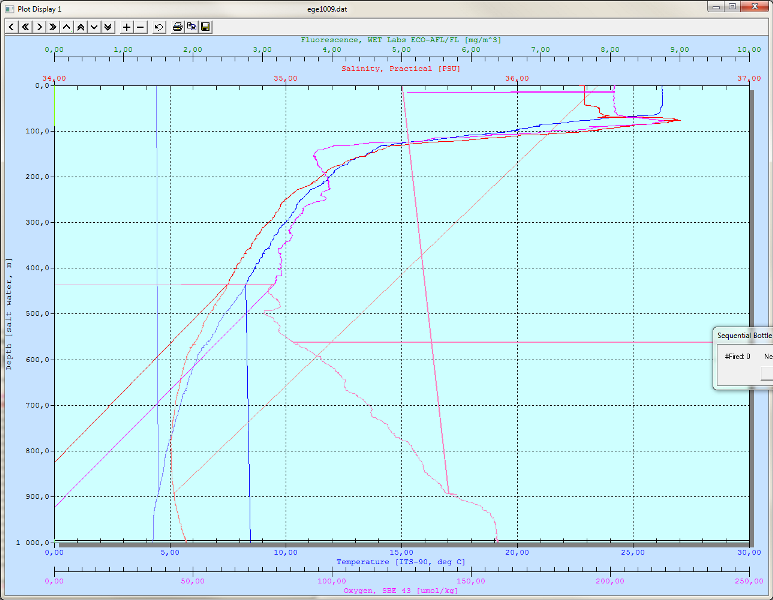
Task: Click the undo zoom curved arrow icon
Action: point(159,27)
